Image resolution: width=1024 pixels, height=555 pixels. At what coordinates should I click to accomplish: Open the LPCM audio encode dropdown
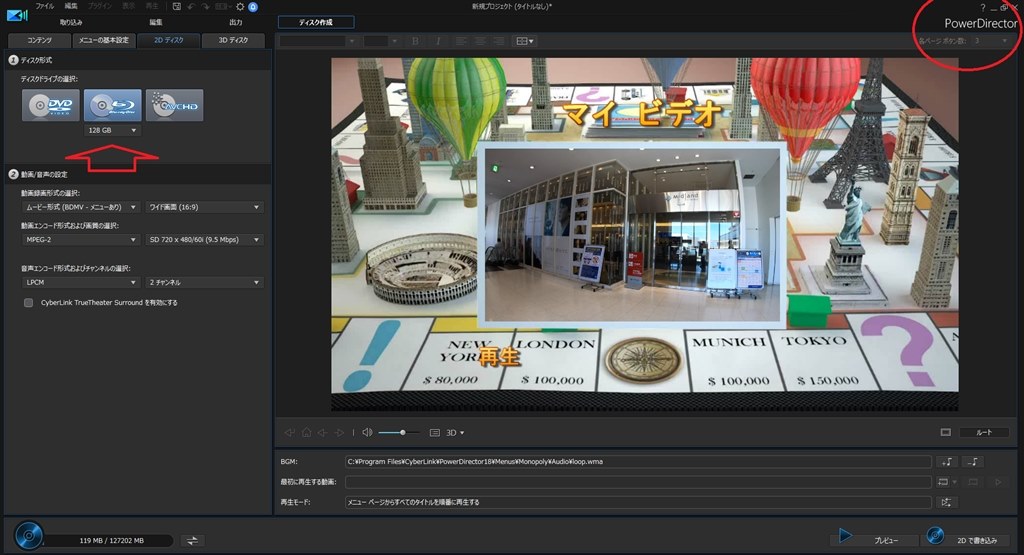pos(80,282)
